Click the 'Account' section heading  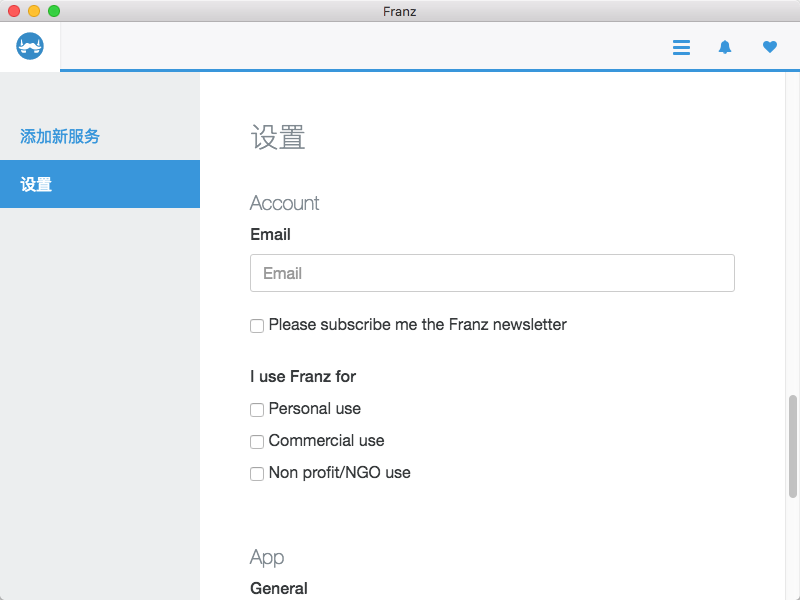pos(284,203)
